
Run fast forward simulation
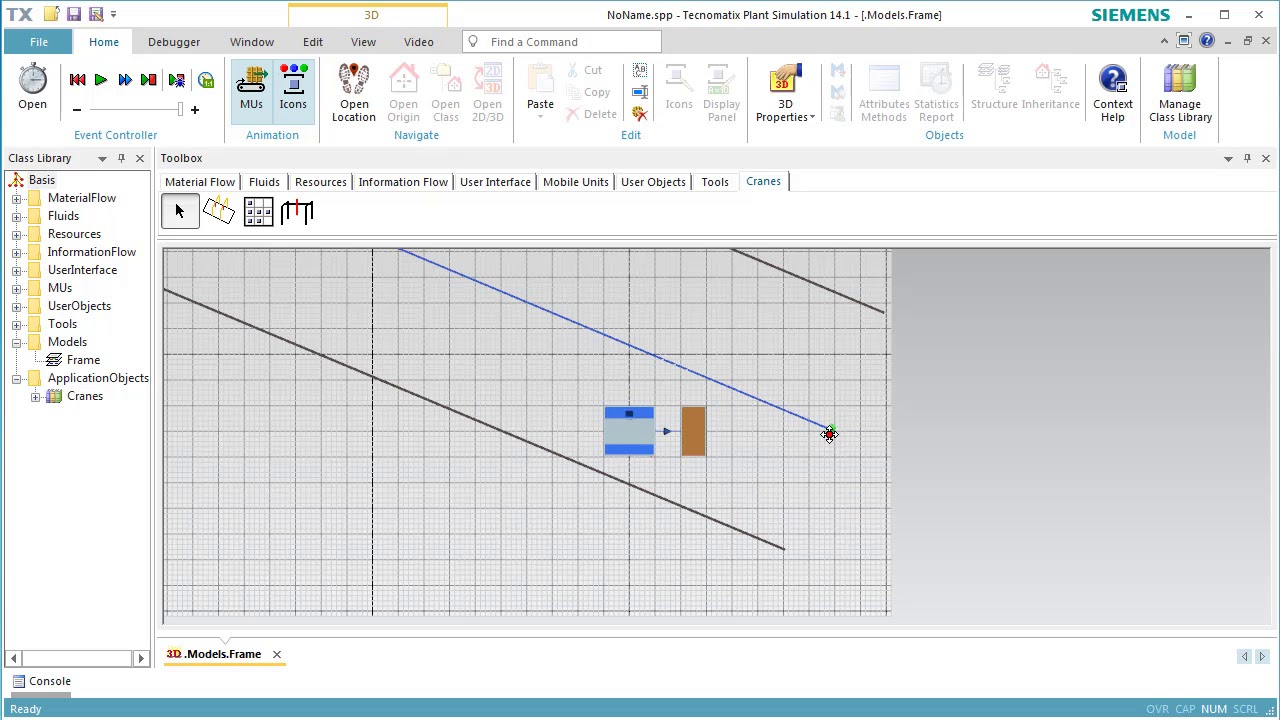pyautogui.click(x=125, y=80)
